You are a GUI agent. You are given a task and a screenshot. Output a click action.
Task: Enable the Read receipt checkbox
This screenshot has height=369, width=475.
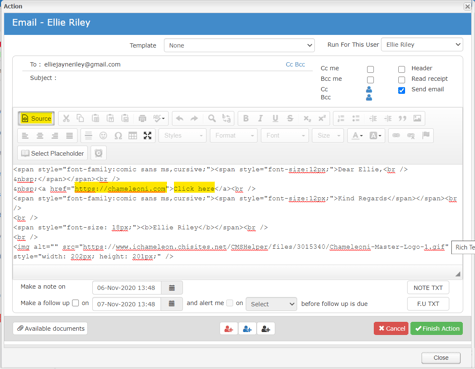pos(401,80)
